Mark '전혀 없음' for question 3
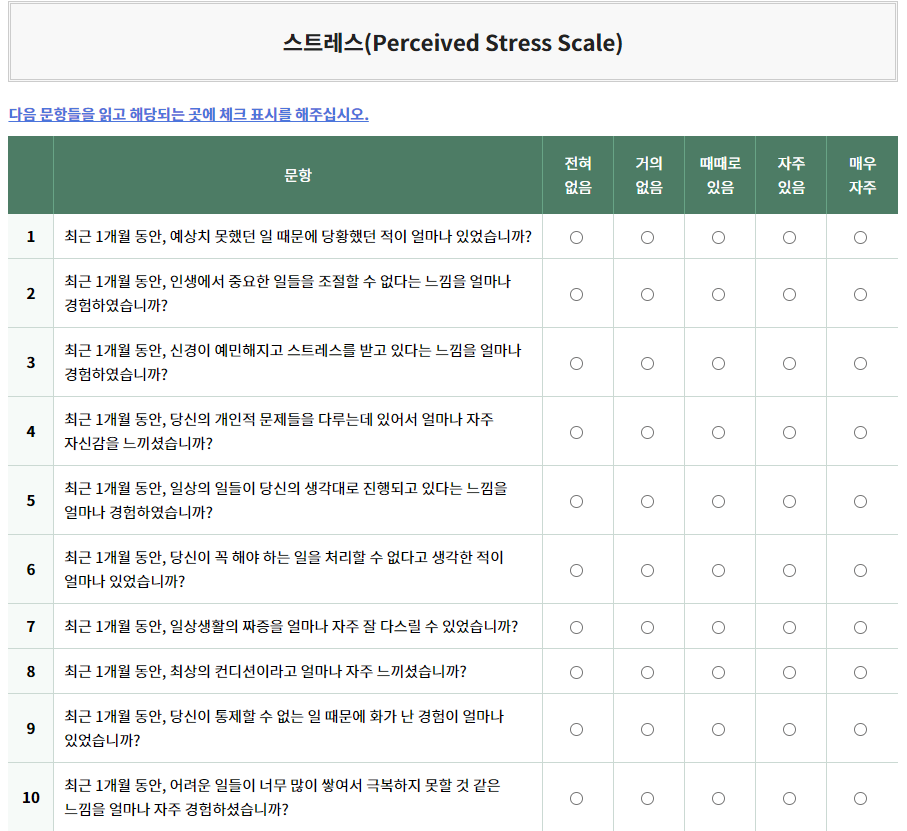Screen dimensions: 907x831 pos(576,363)
